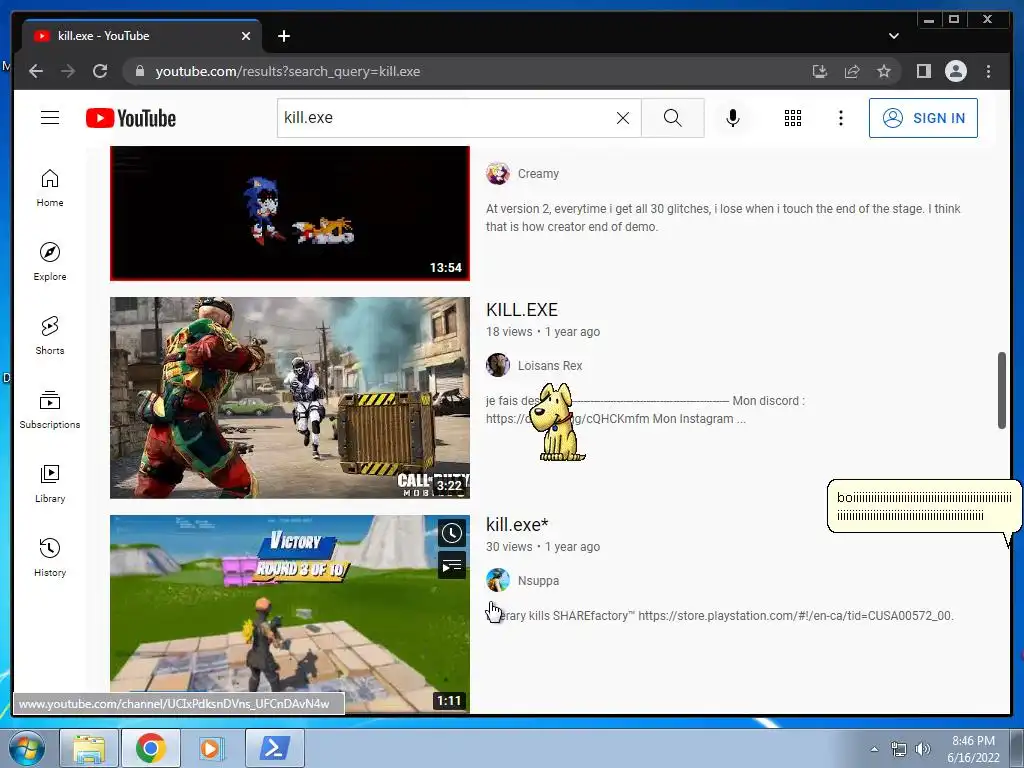
Task: Click the network tray icon
Action: (x=899, y=749)
